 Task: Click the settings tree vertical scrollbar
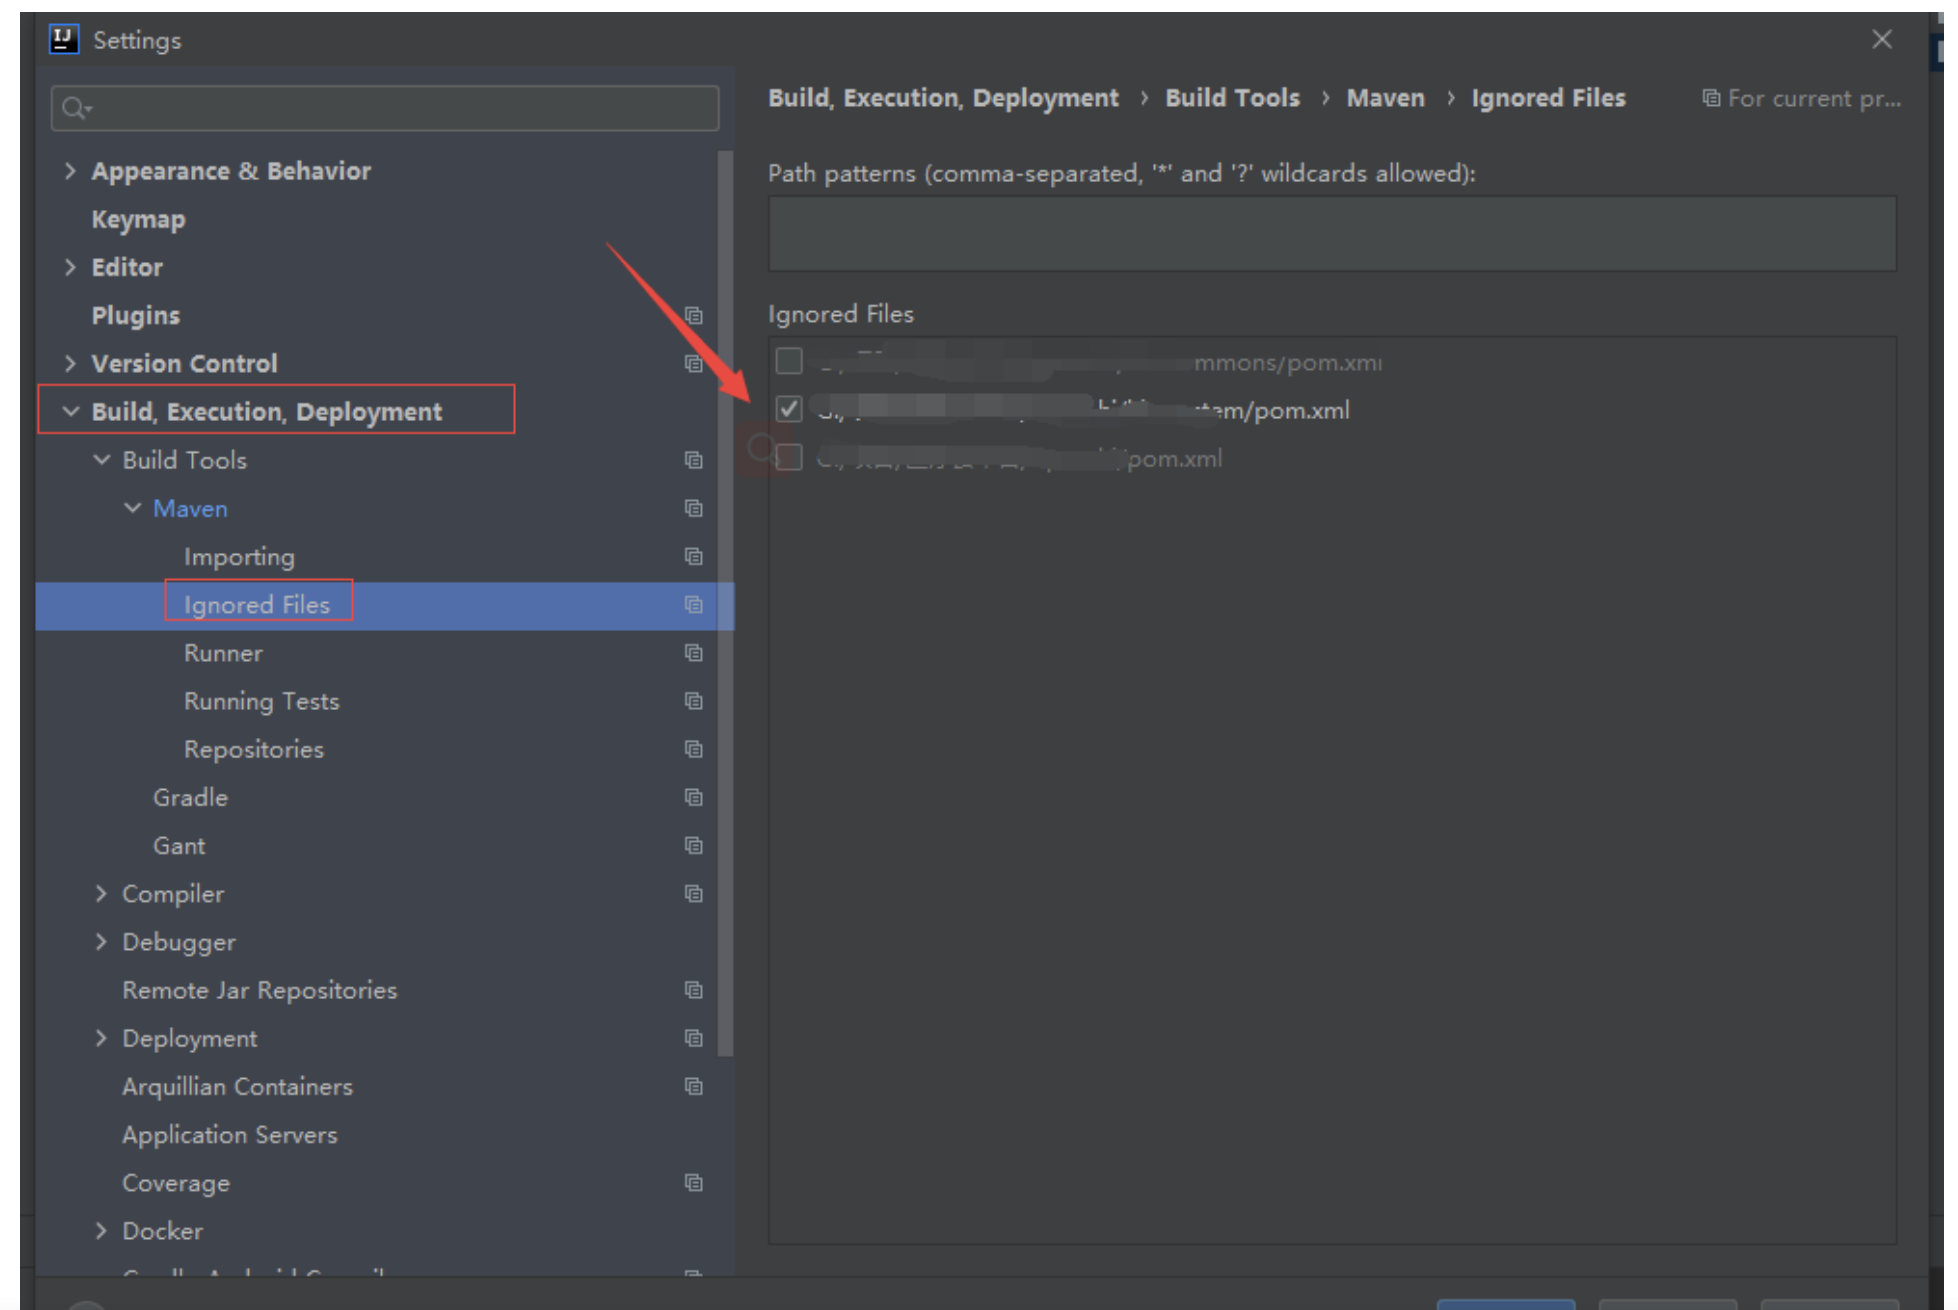(726, 600)
